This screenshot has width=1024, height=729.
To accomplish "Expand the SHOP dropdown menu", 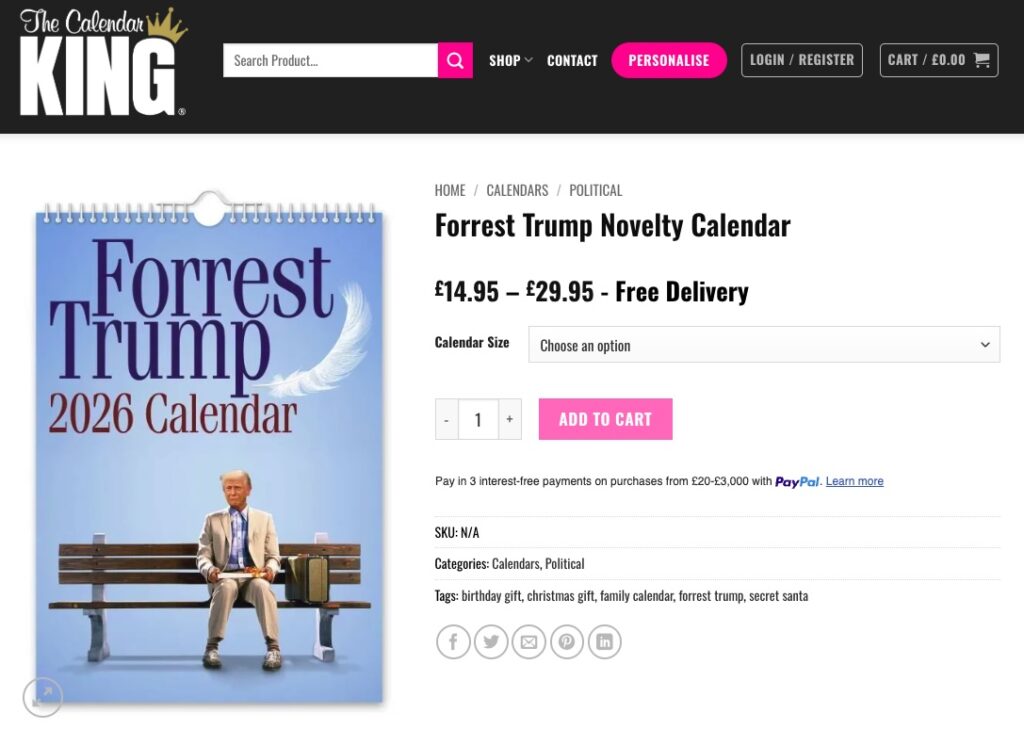I will pyautogui.click(x=509, y=60).
